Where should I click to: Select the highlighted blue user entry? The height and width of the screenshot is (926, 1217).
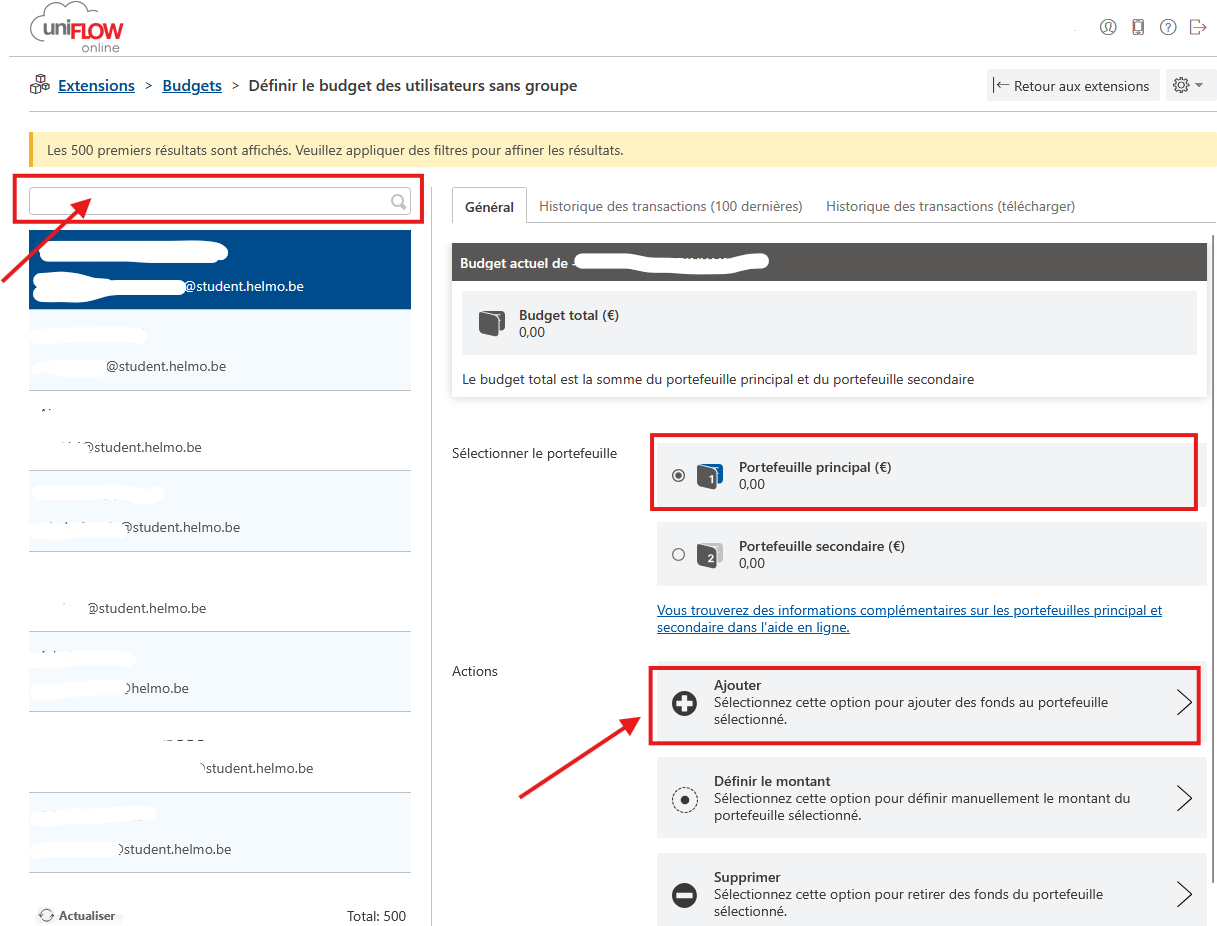tap(220, 270)
